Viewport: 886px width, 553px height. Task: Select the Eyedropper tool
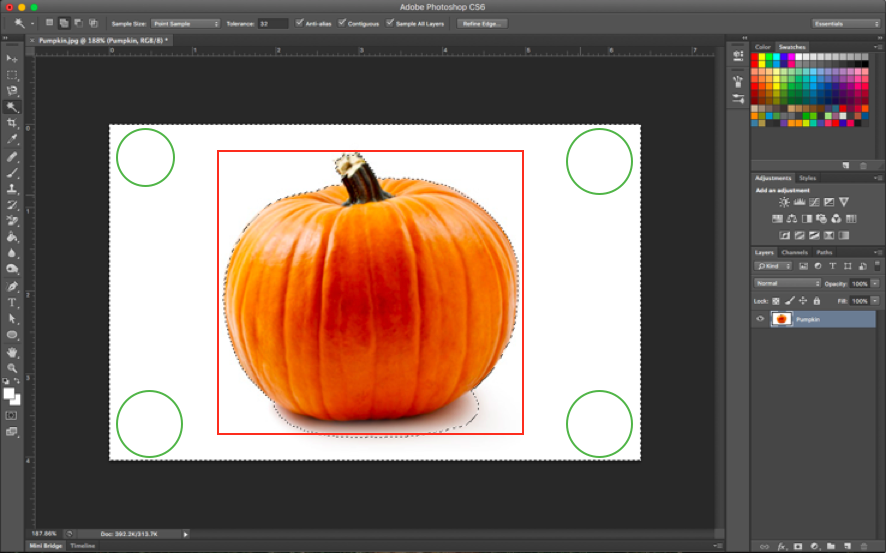[12, 140]
